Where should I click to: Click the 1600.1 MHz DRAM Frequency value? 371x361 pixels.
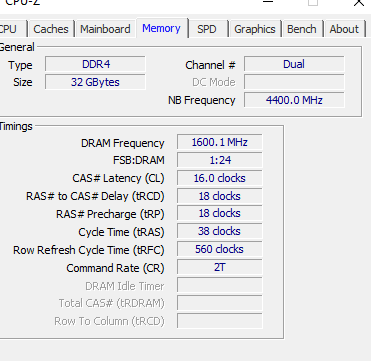pyautogui.click(x=219, y=142)
